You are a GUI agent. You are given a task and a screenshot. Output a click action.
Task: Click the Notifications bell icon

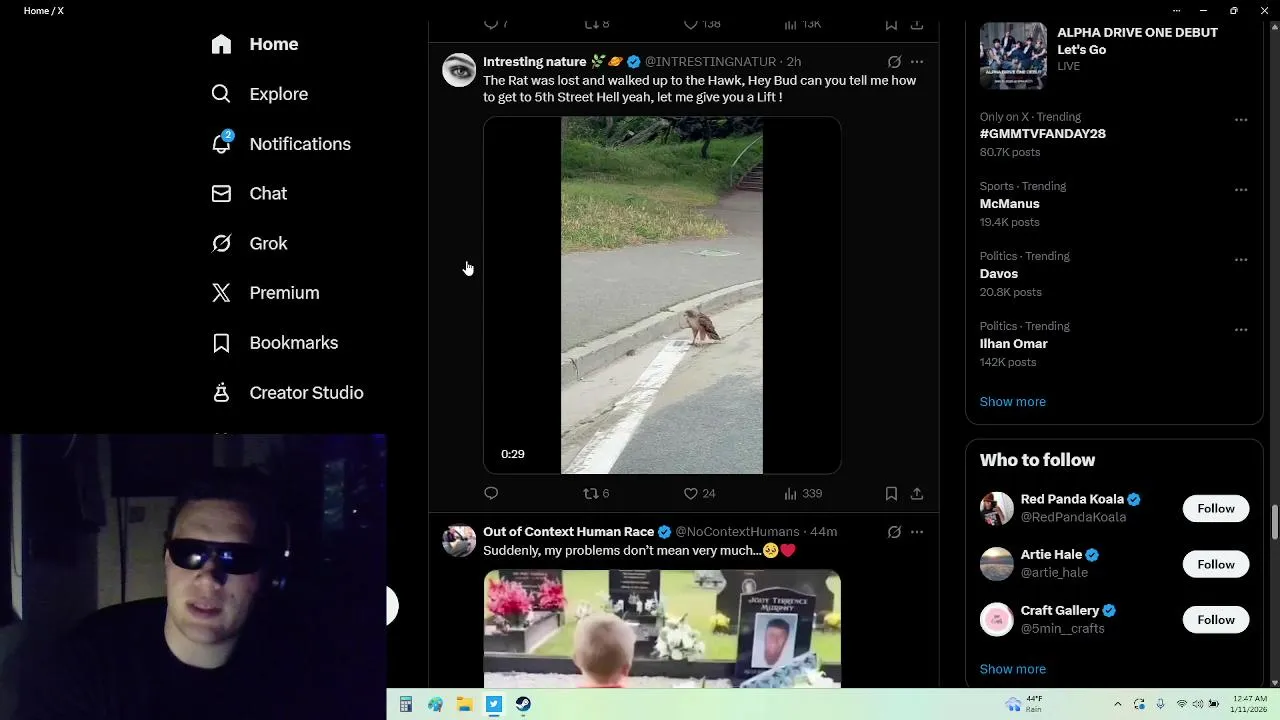coord(221,144)
